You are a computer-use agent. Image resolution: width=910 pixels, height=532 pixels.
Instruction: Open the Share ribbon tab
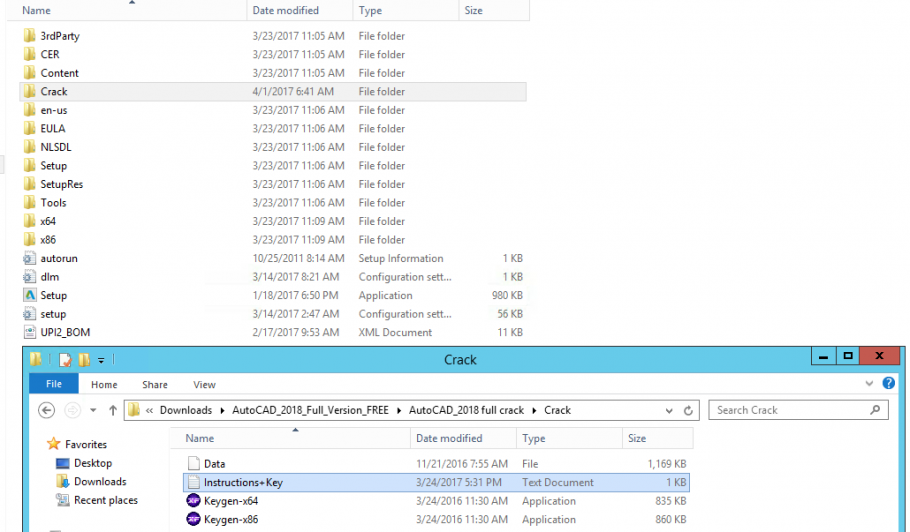click(154, 385)
